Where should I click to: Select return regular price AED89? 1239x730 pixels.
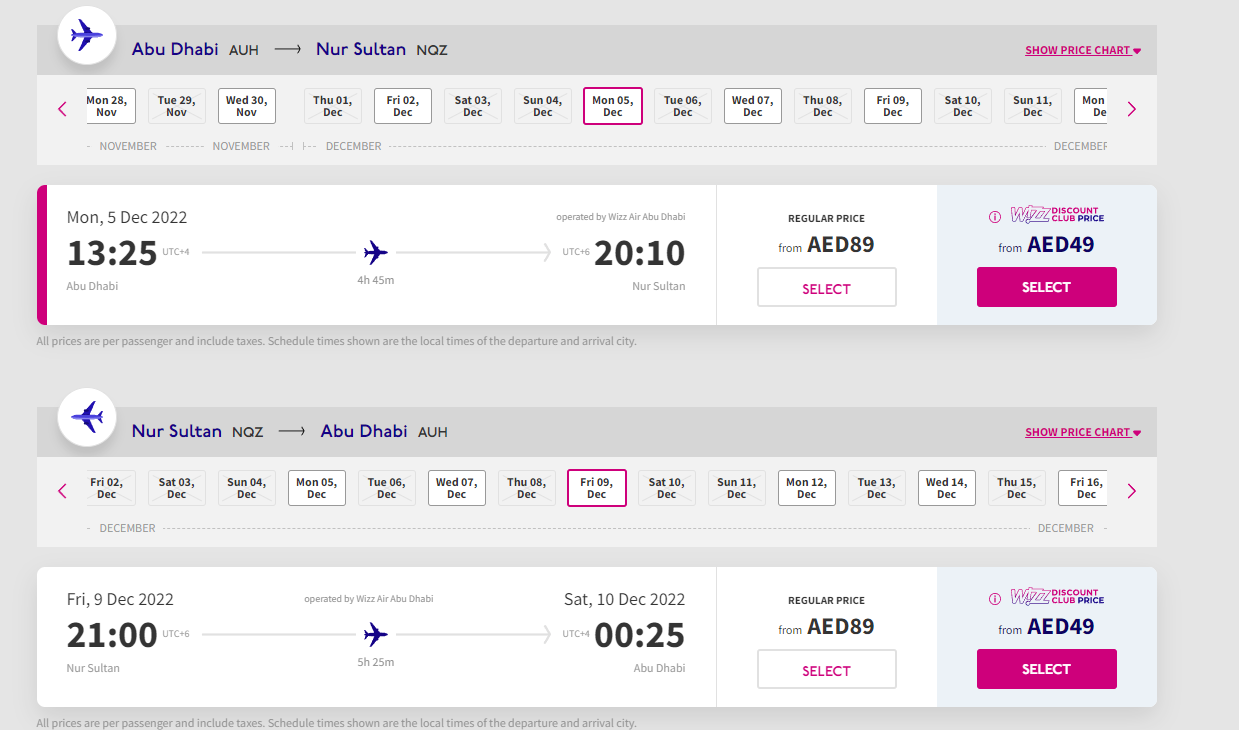coord(827,670)
